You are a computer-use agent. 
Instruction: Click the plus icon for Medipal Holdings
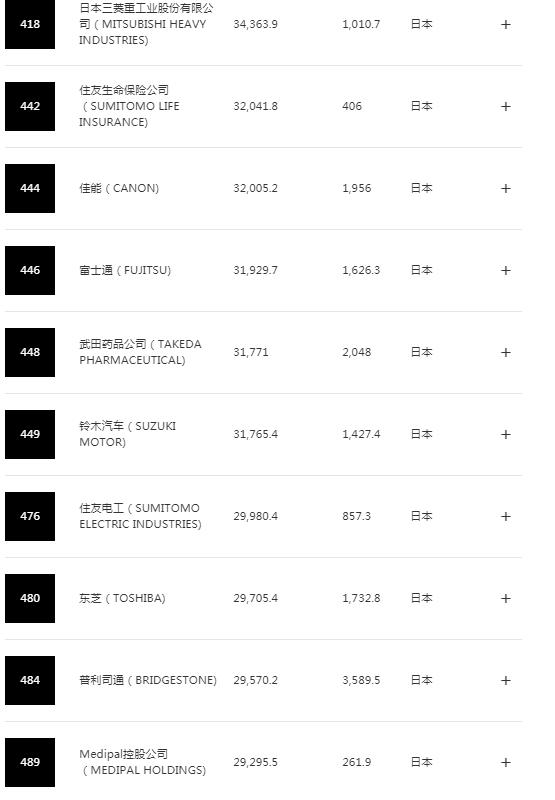(x=506, y=762)
